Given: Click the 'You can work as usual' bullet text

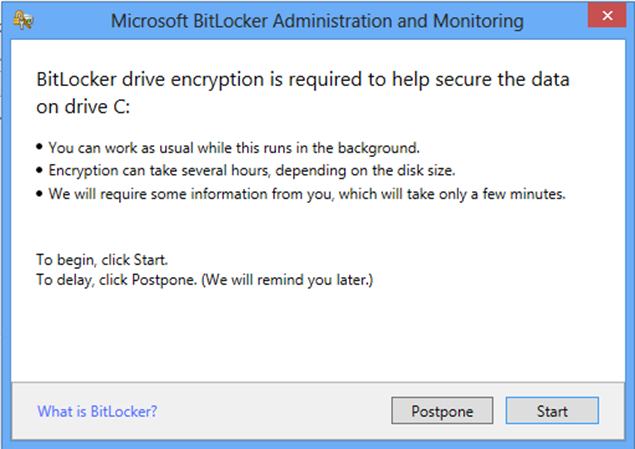Looking at the screenshot, I should pyautogui.click(x=234, y=148).
